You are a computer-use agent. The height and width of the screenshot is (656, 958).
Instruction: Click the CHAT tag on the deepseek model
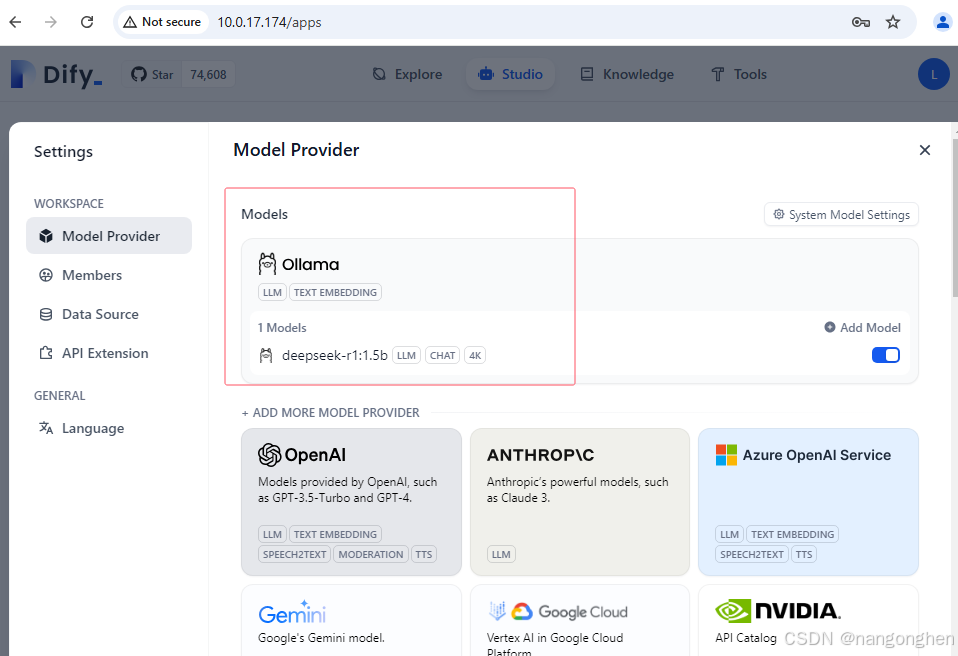click(x=442, y=355)
